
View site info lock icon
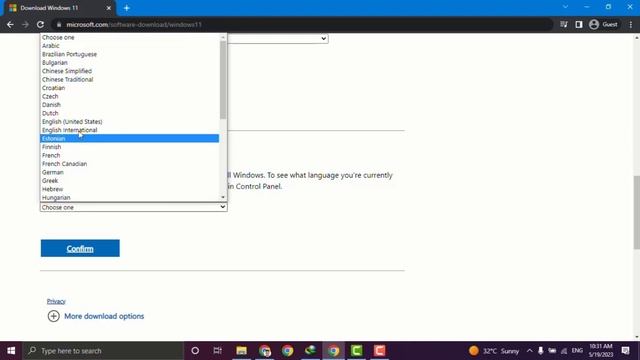59,24
